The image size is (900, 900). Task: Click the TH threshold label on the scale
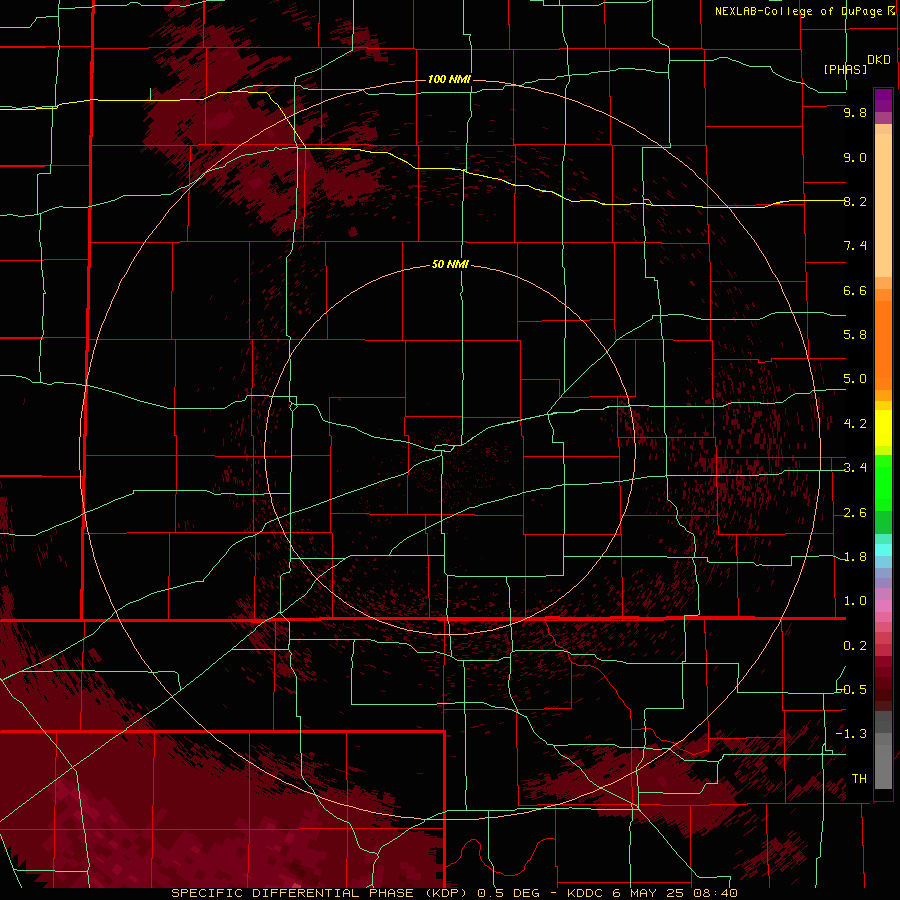tap(859, 779)
